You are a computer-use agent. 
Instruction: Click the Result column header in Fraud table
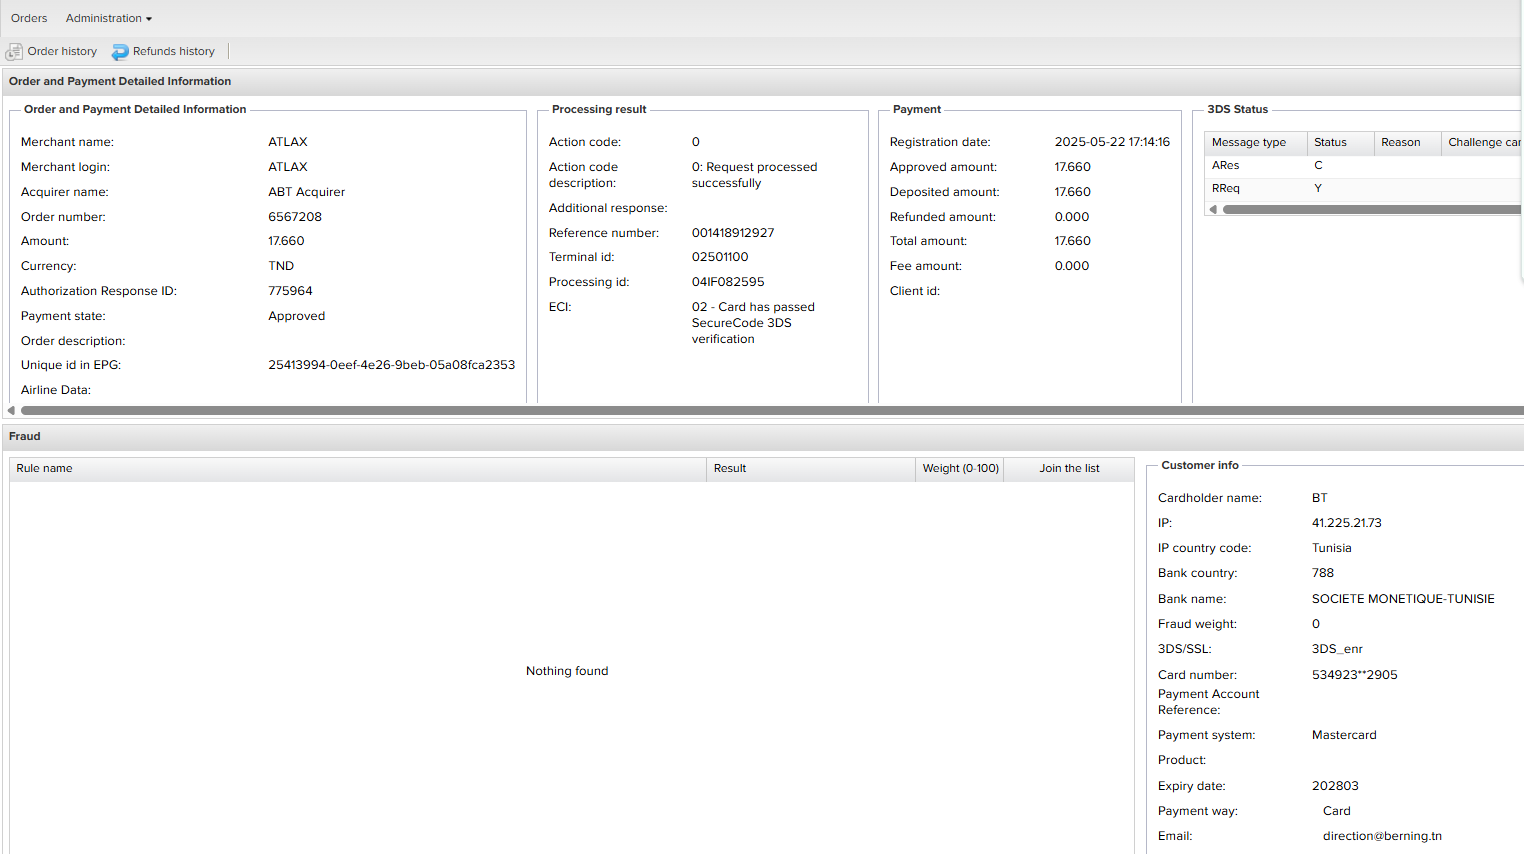click(810, 468)
